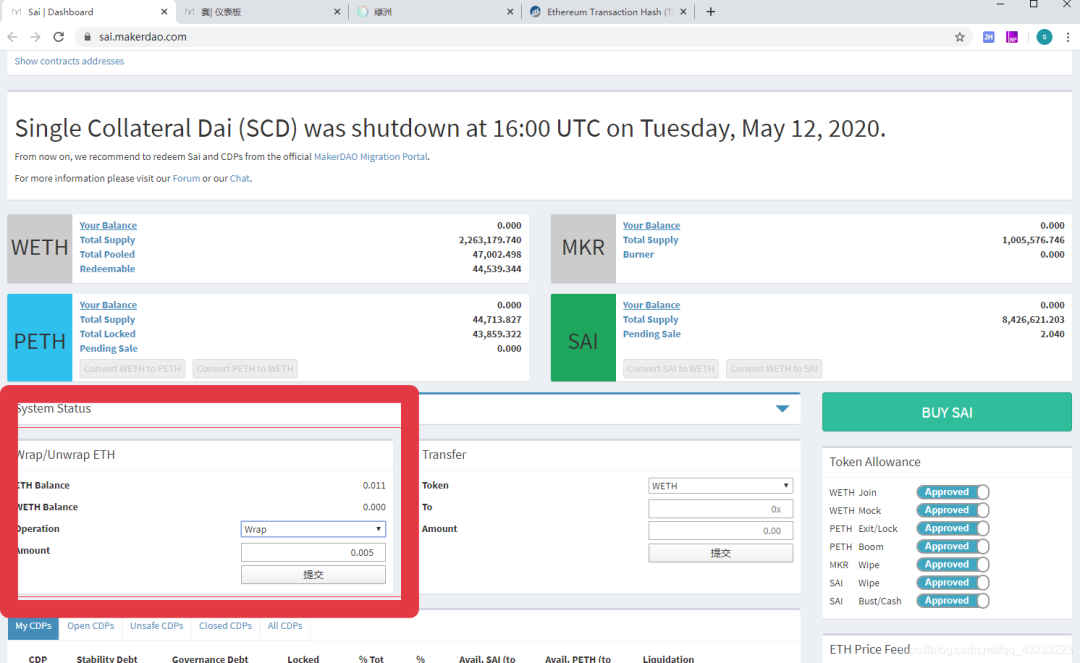The image size is (1080, 663).
Task: Toggle the MKR Wipe Approved switch
Action: coord(953,565)
